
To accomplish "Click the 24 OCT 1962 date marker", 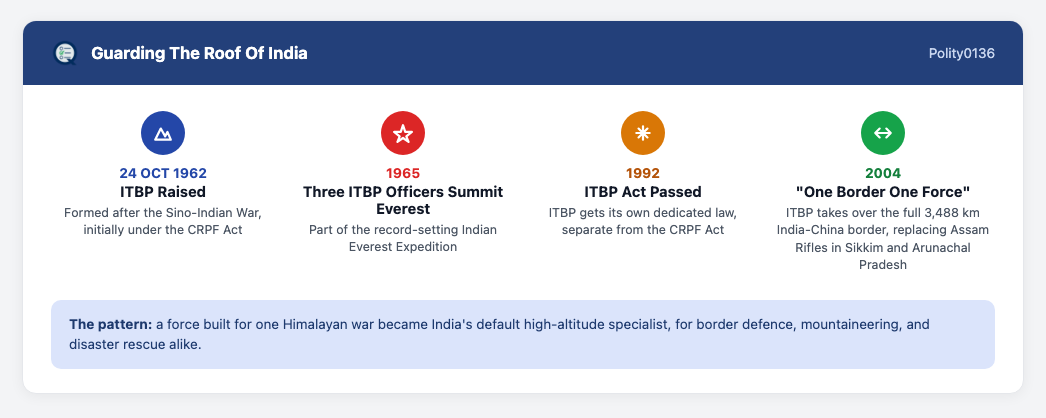I will pos(163,173).
